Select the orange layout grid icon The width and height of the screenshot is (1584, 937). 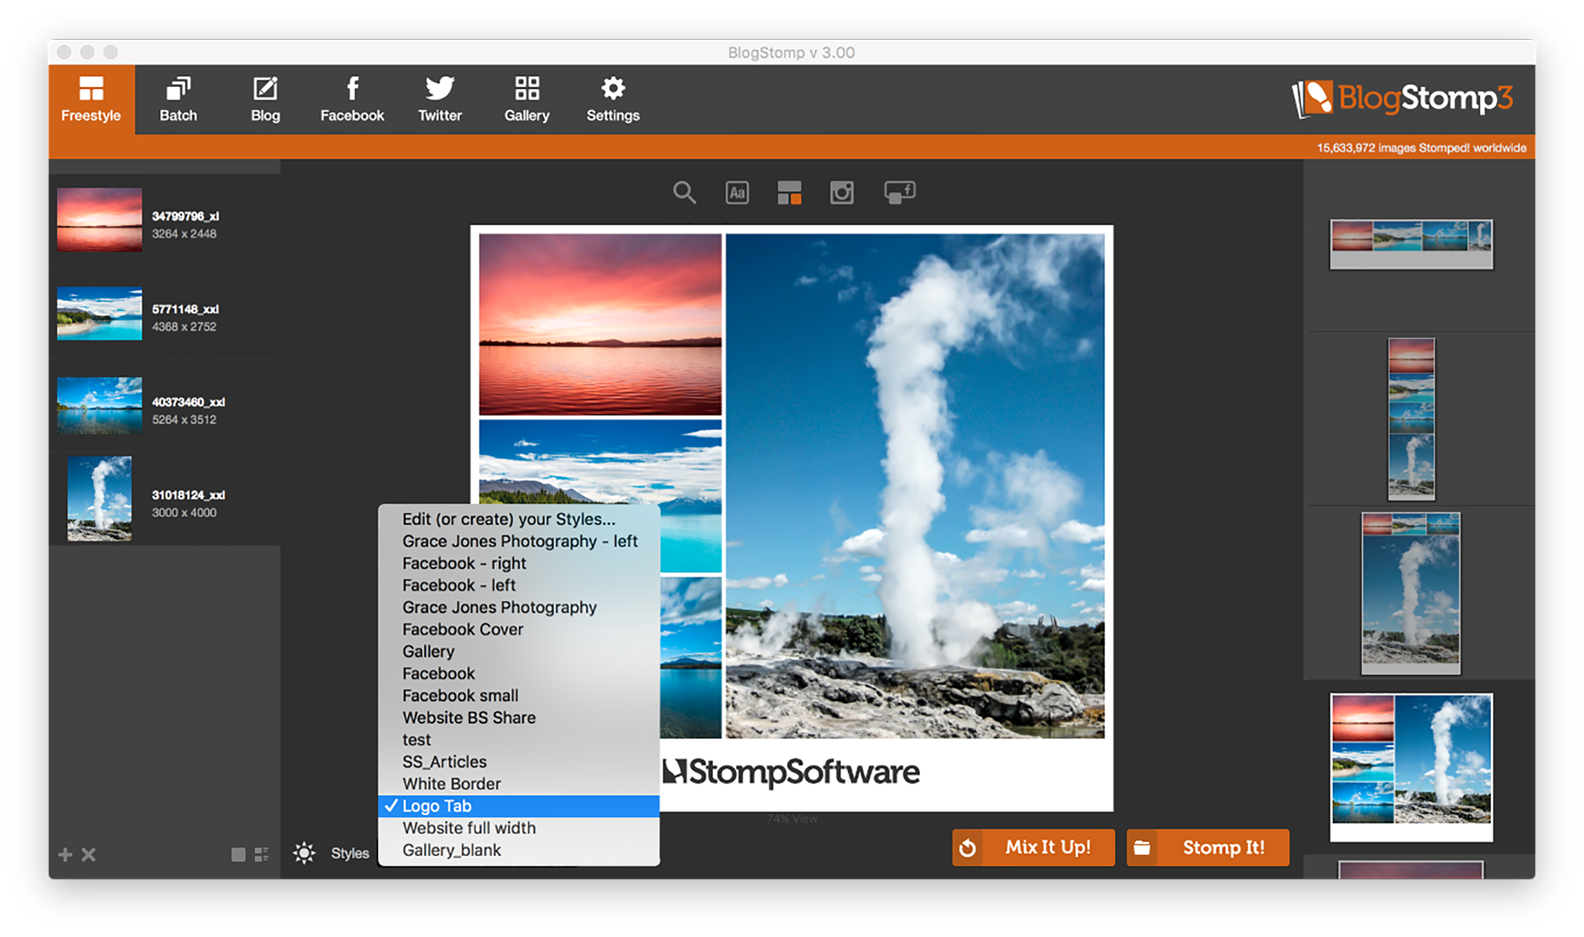pyautogui.click(x=789, y=193)
